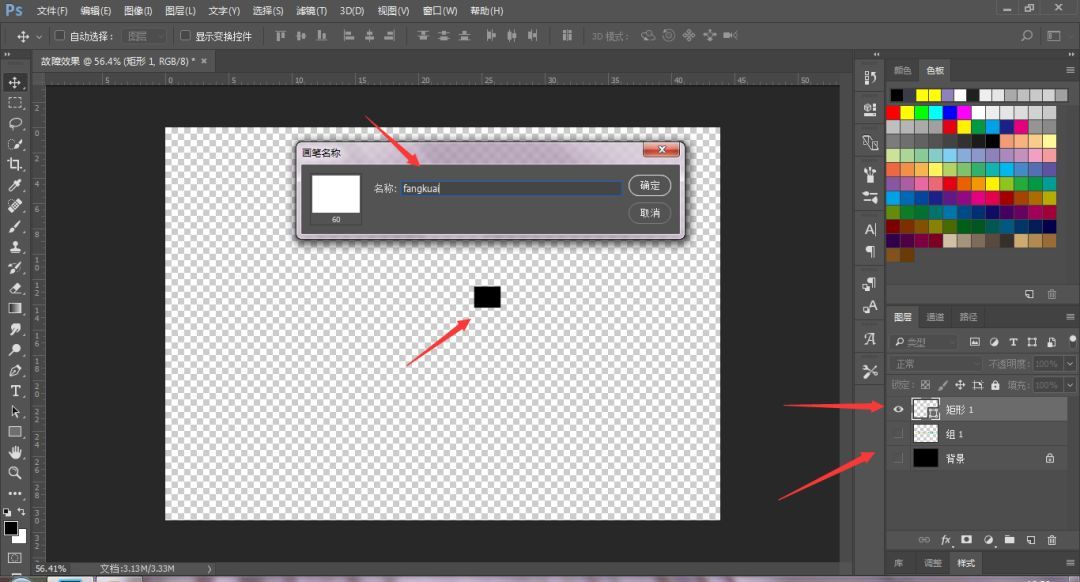
Task: Select the Lasso tool
Action: 14,123
